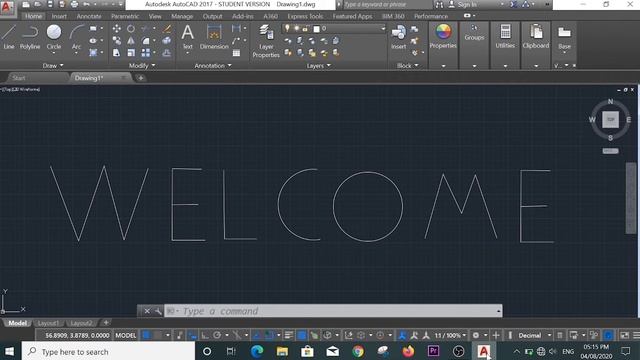This screenshot has width=640, height=360.
Task: Expand the Layers panel
Action: (x=318, y=66)
